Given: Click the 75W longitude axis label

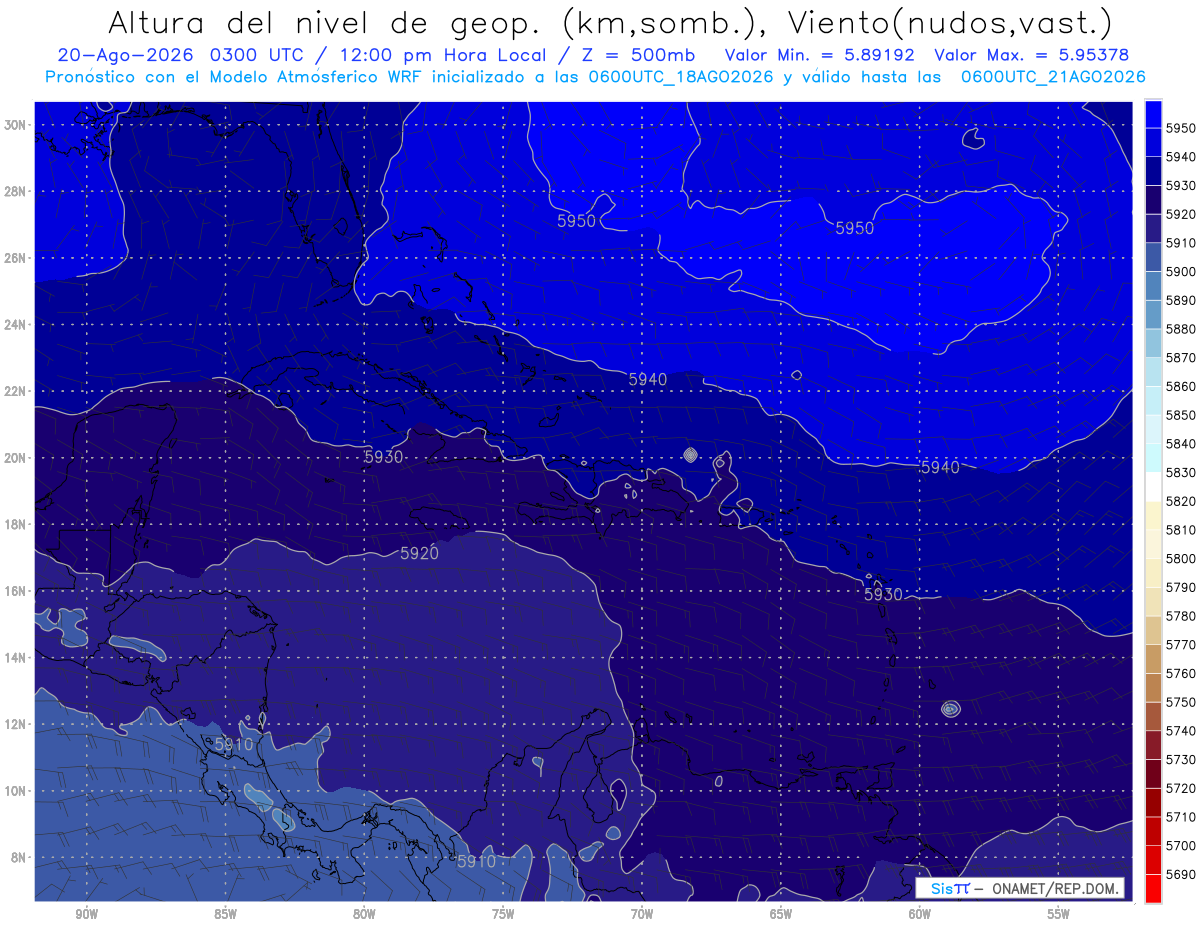Looking at the screenshot, I should coord(503,914).
